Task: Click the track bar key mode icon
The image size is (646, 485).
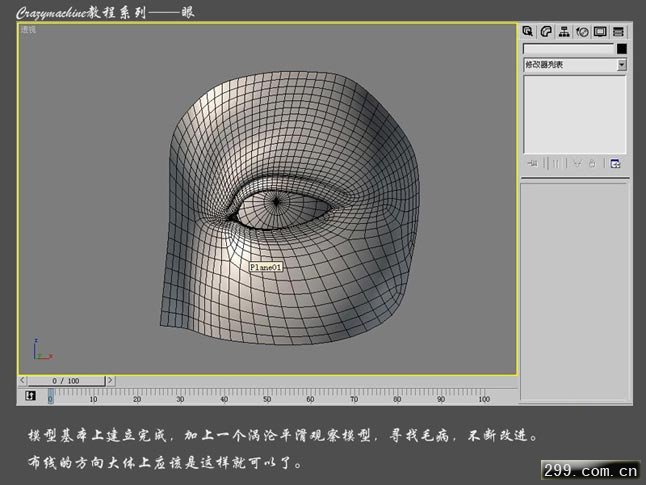Action: pos(30,396)
